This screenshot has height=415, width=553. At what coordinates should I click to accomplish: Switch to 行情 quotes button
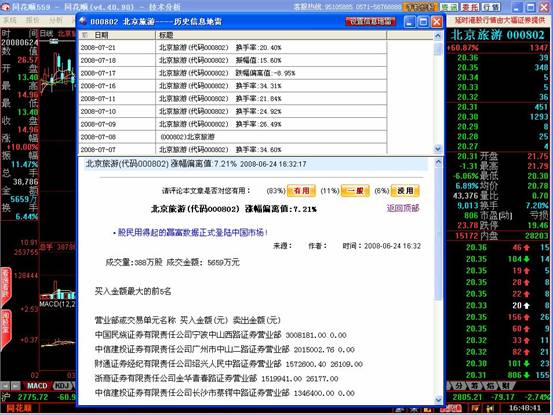click(491, 7)
